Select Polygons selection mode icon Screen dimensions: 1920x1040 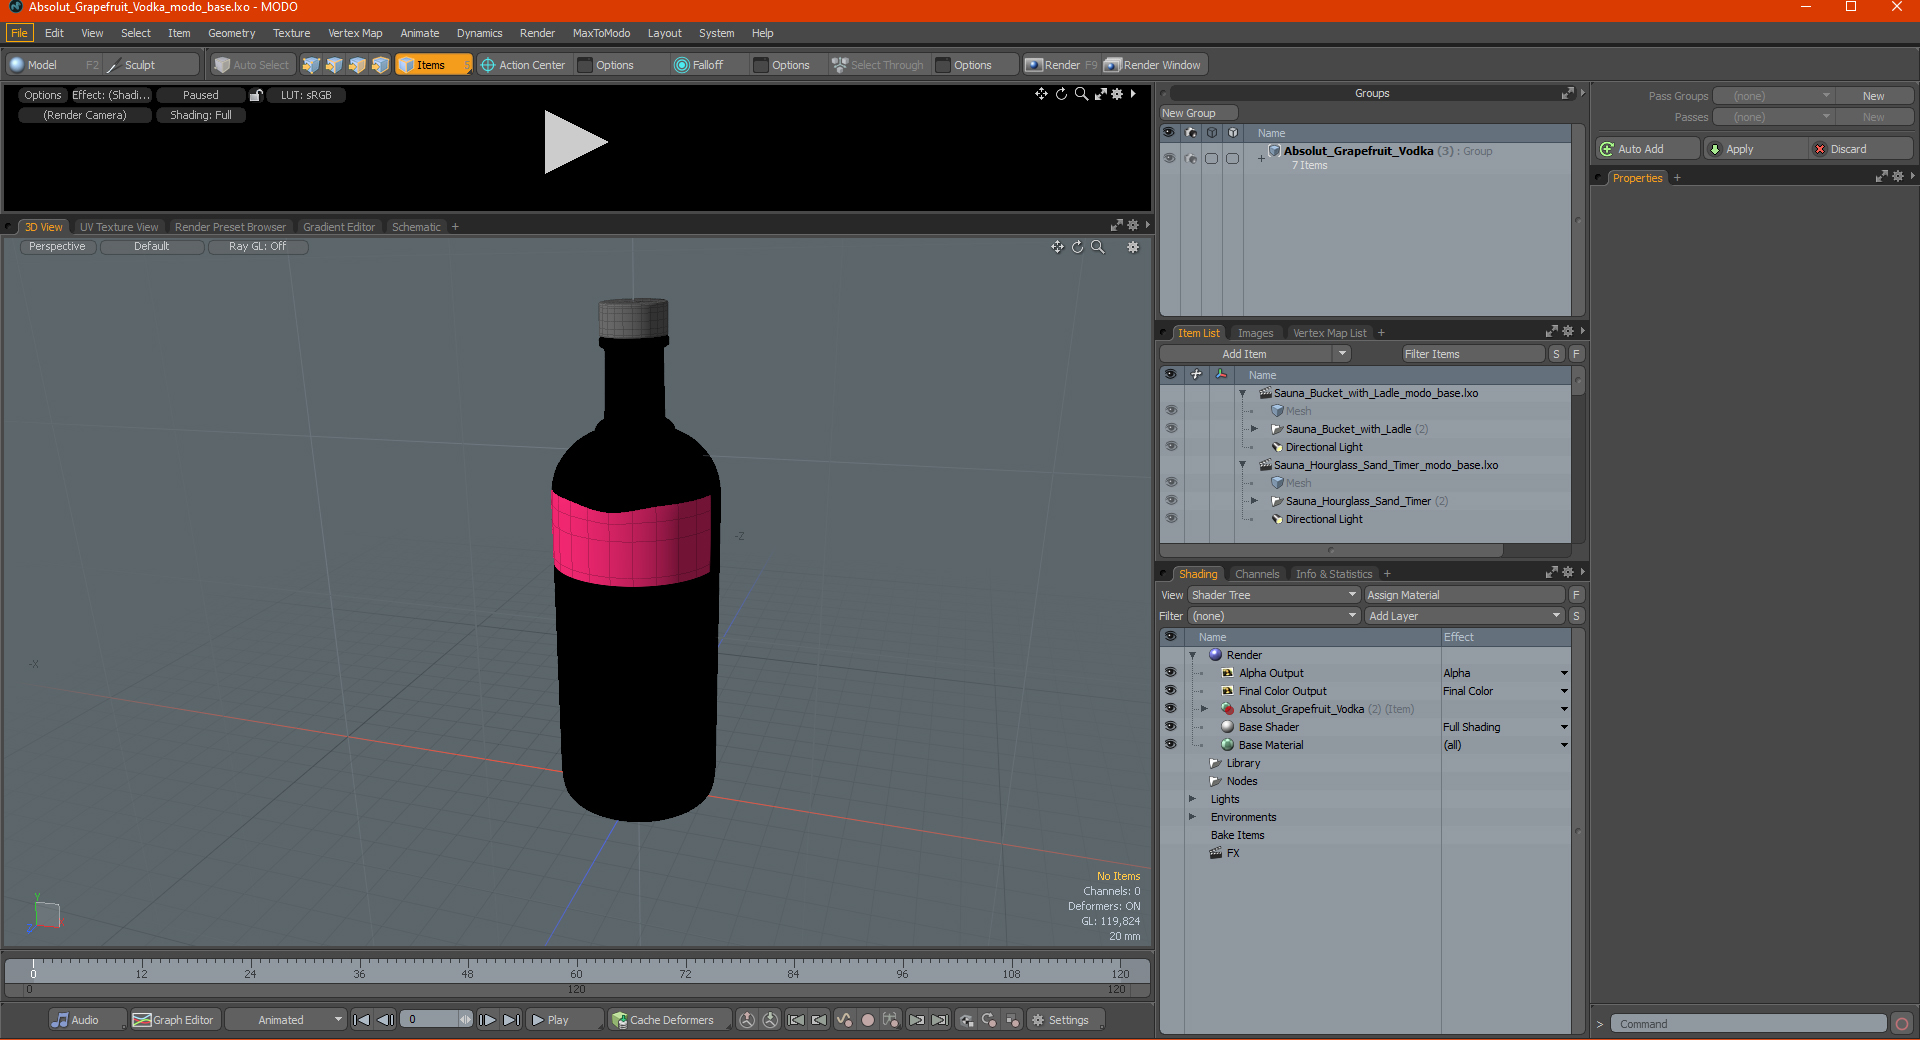coord(357,65)
